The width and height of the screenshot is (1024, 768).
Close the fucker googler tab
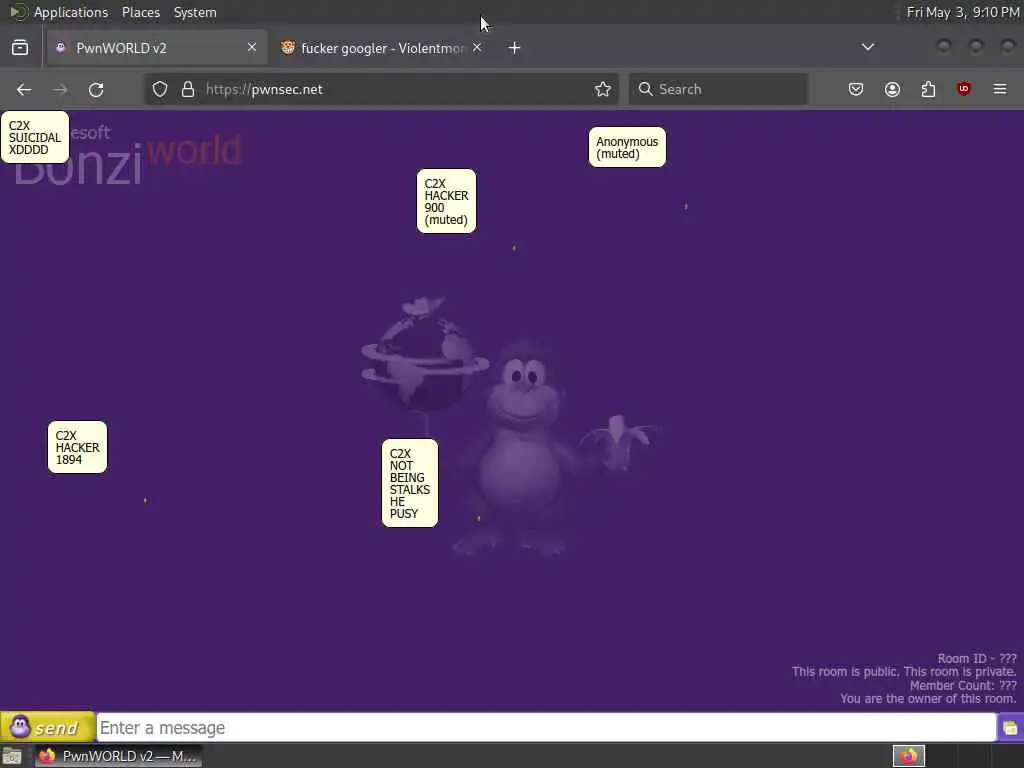click(477, 47)
